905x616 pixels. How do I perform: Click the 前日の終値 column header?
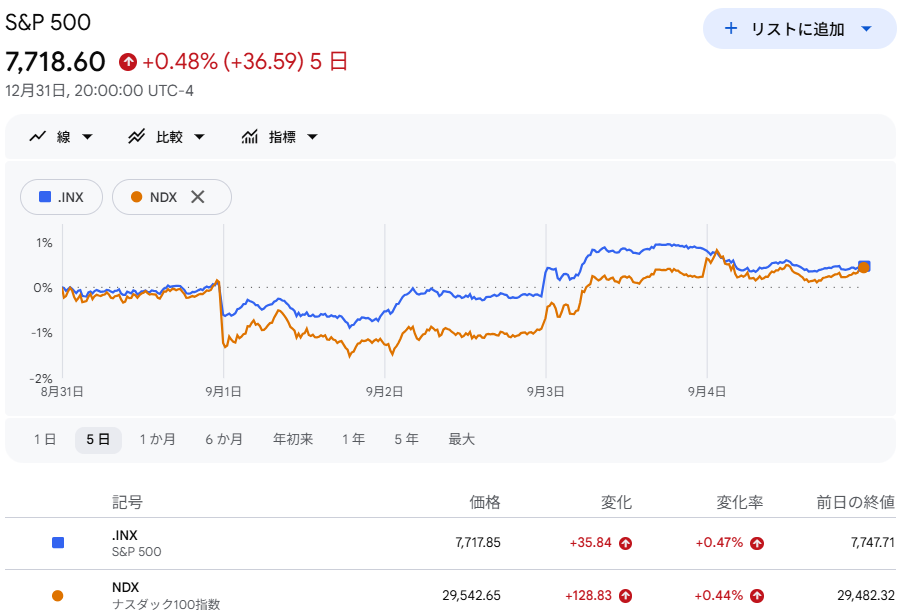click(x=855, y=502)
